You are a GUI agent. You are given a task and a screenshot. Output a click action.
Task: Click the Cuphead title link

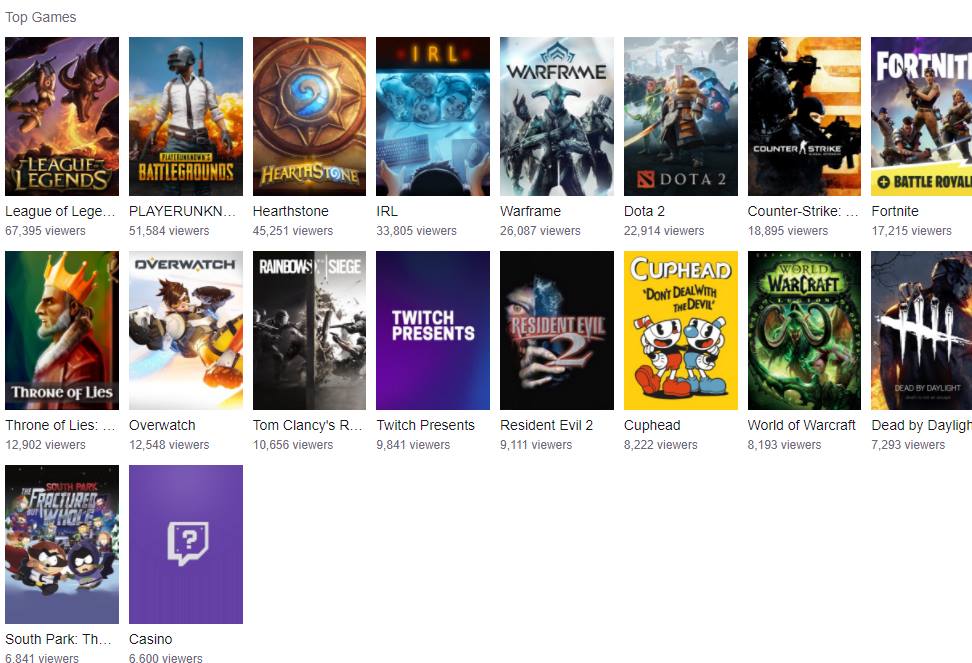[652, 426]
